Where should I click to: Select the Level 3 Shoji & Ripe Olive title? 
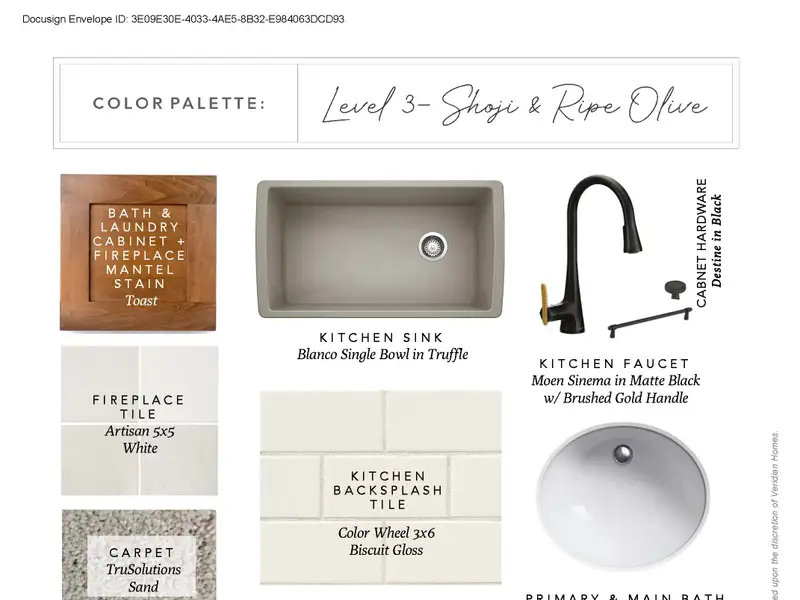[x=514, y=105]
